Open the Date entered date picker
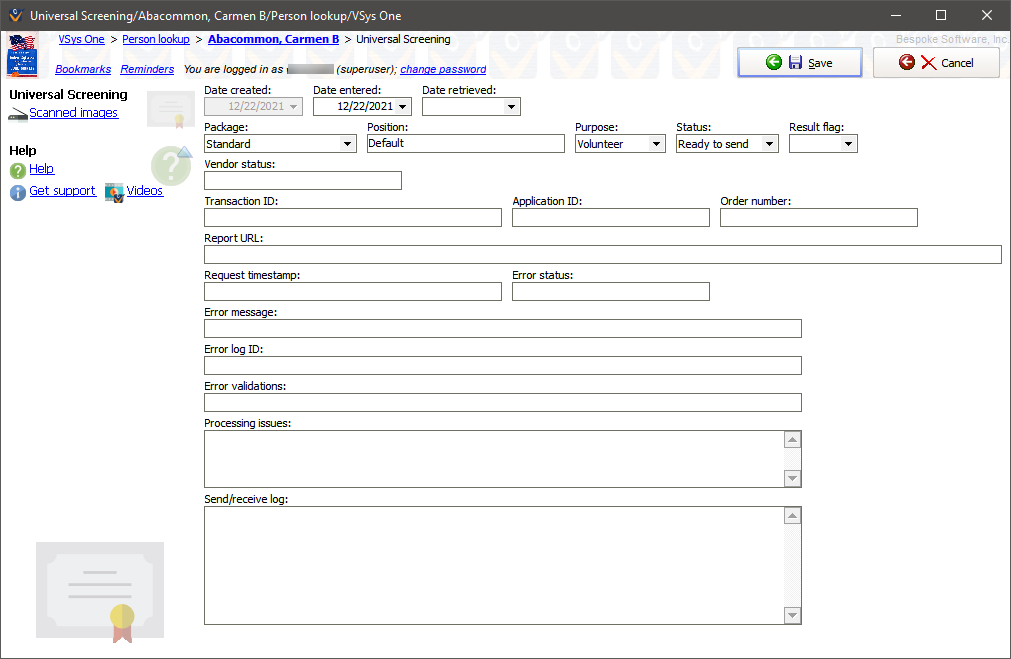This screenshot has height=659, width=1011. pos(403,107)
